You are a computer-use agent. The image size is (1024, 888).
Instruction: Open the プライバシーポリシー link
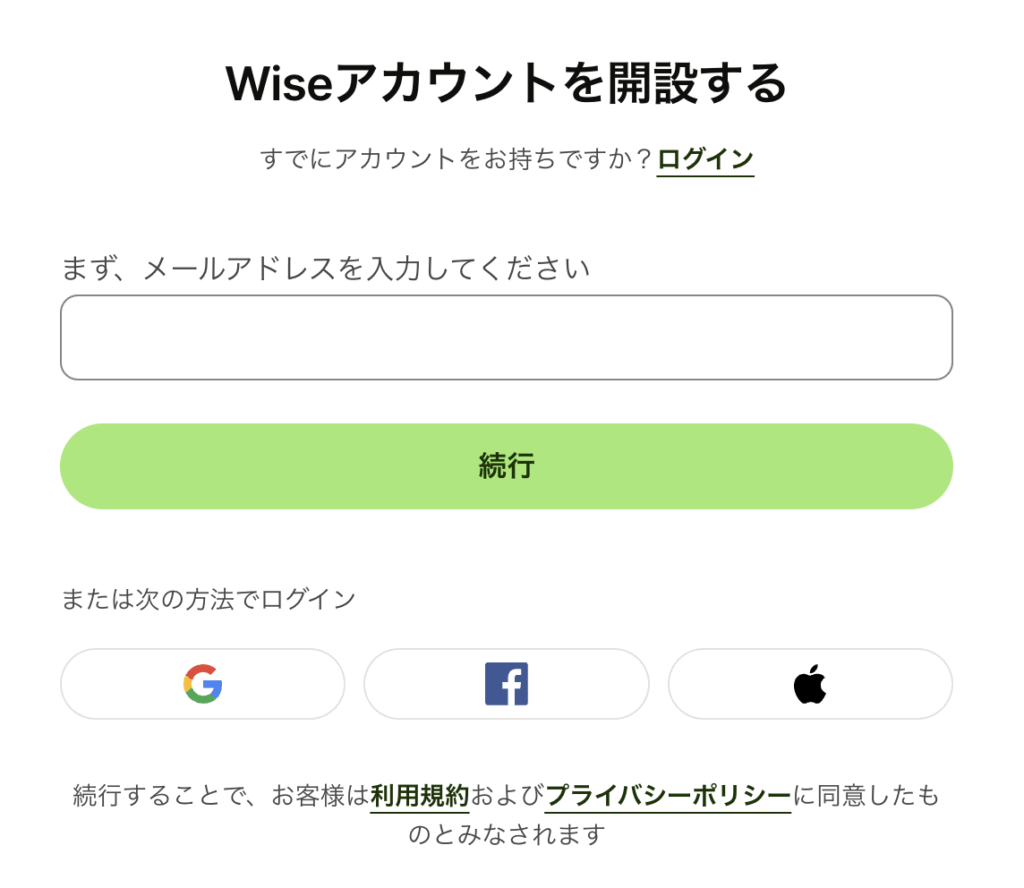[x=667, y=796]
